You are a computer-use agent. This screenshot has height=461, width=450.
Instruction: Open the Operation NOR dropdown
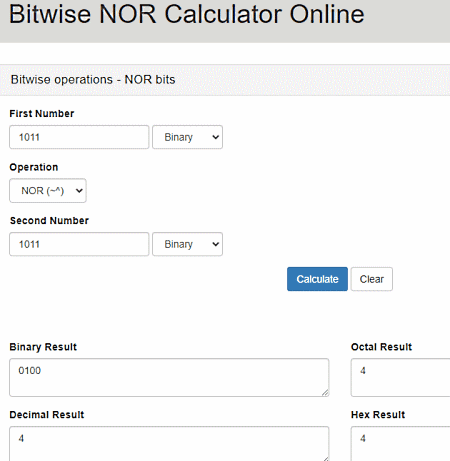pyautogui.click(x=48, y=191)
